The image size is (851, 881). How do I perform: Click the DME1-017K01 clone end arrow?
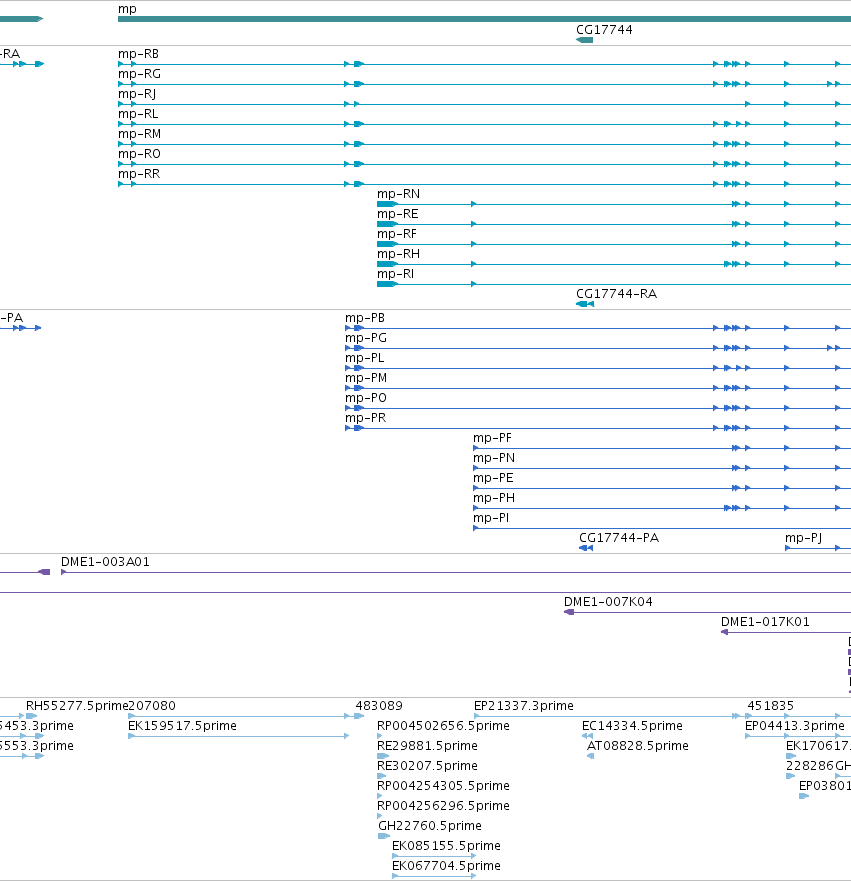pyautogui.click(x=725, y=632)
